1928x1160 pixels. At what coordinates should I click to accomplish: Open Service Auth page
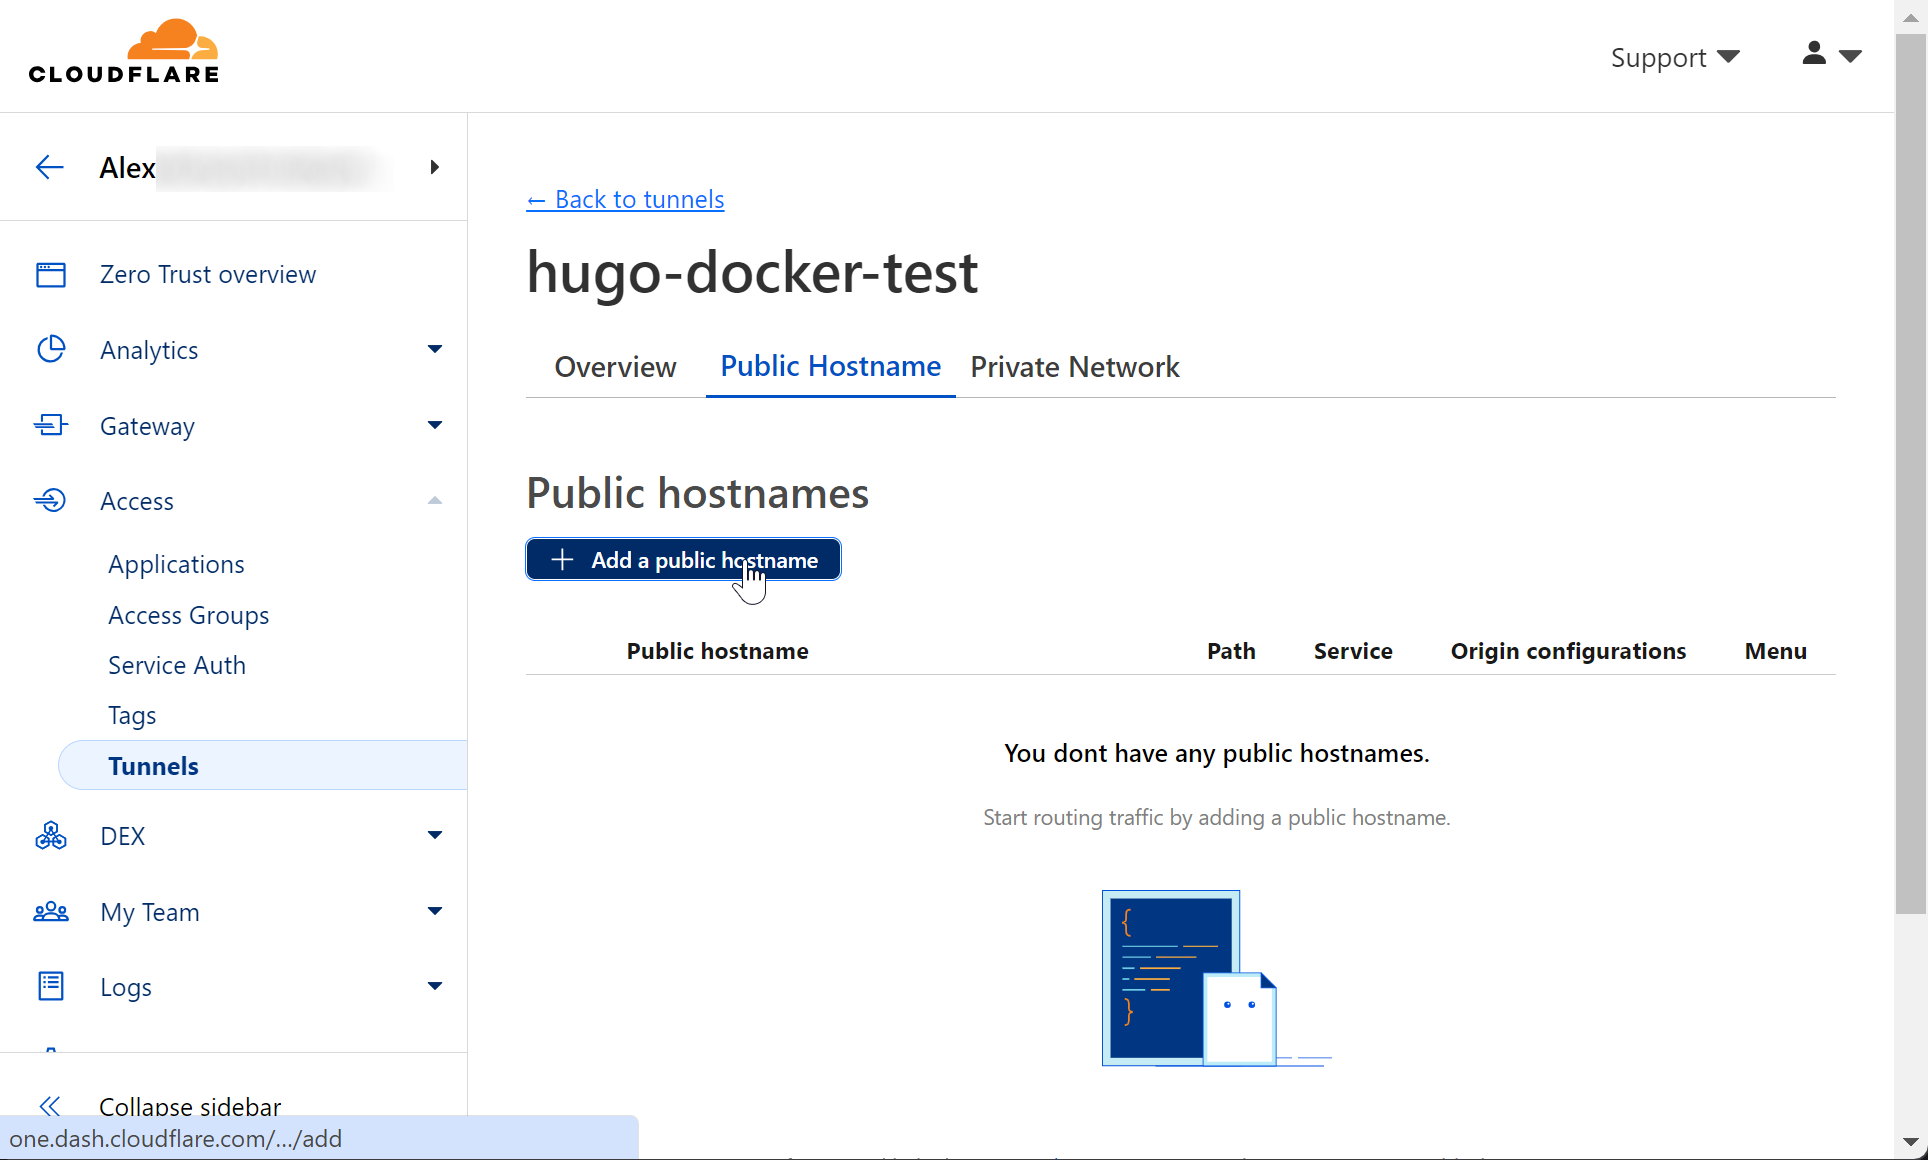pyautogui.click(x=177, y=665)
